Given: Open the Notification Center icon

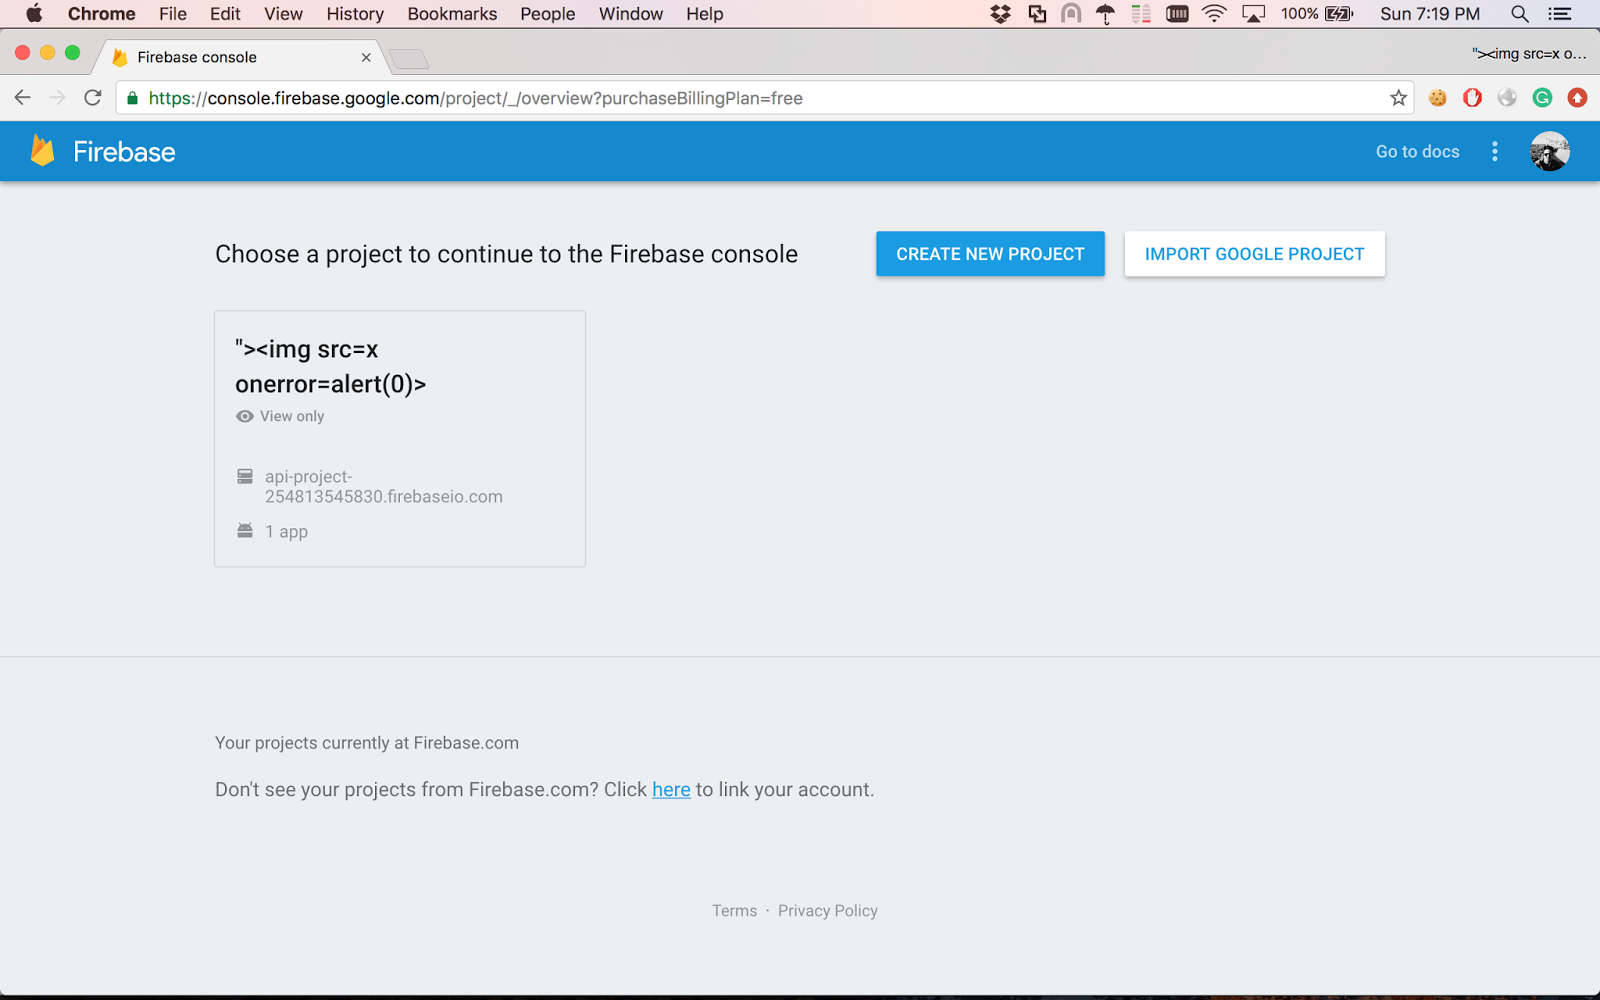Looking at the screenshot, I should [x=1561, y=14].
